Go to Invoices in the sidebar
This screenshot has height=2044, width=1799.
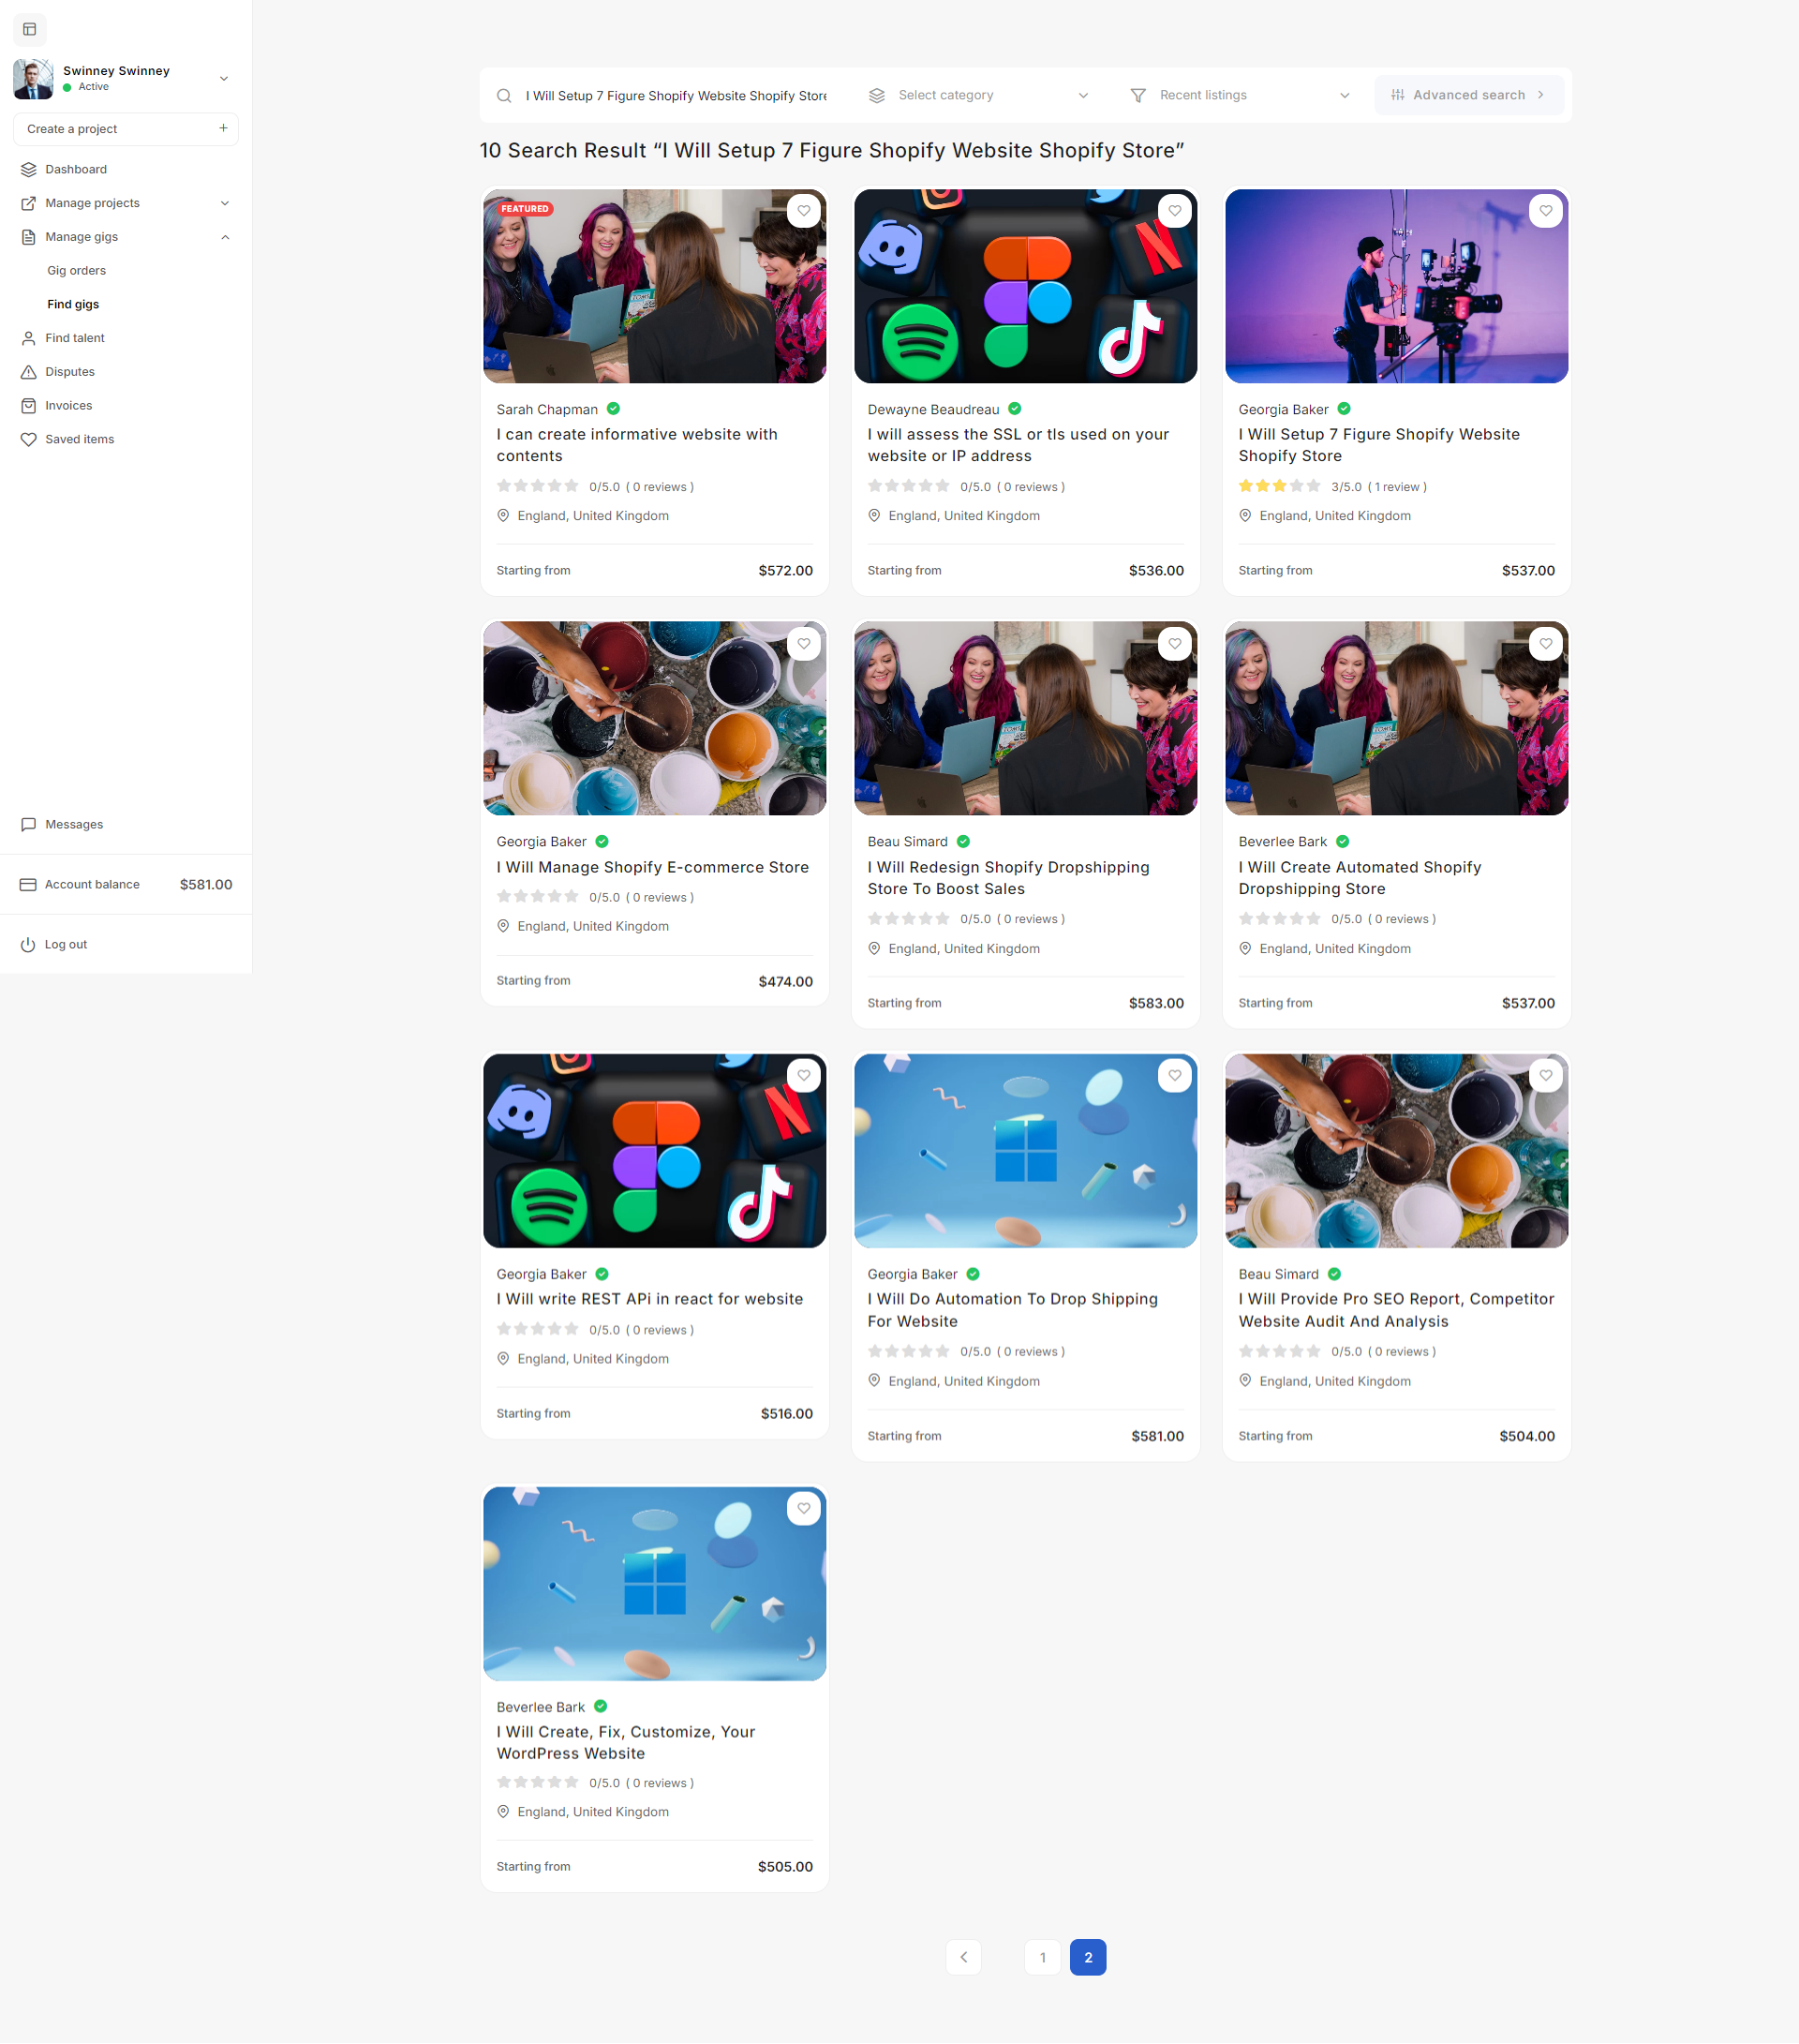(x=68, y=405)
